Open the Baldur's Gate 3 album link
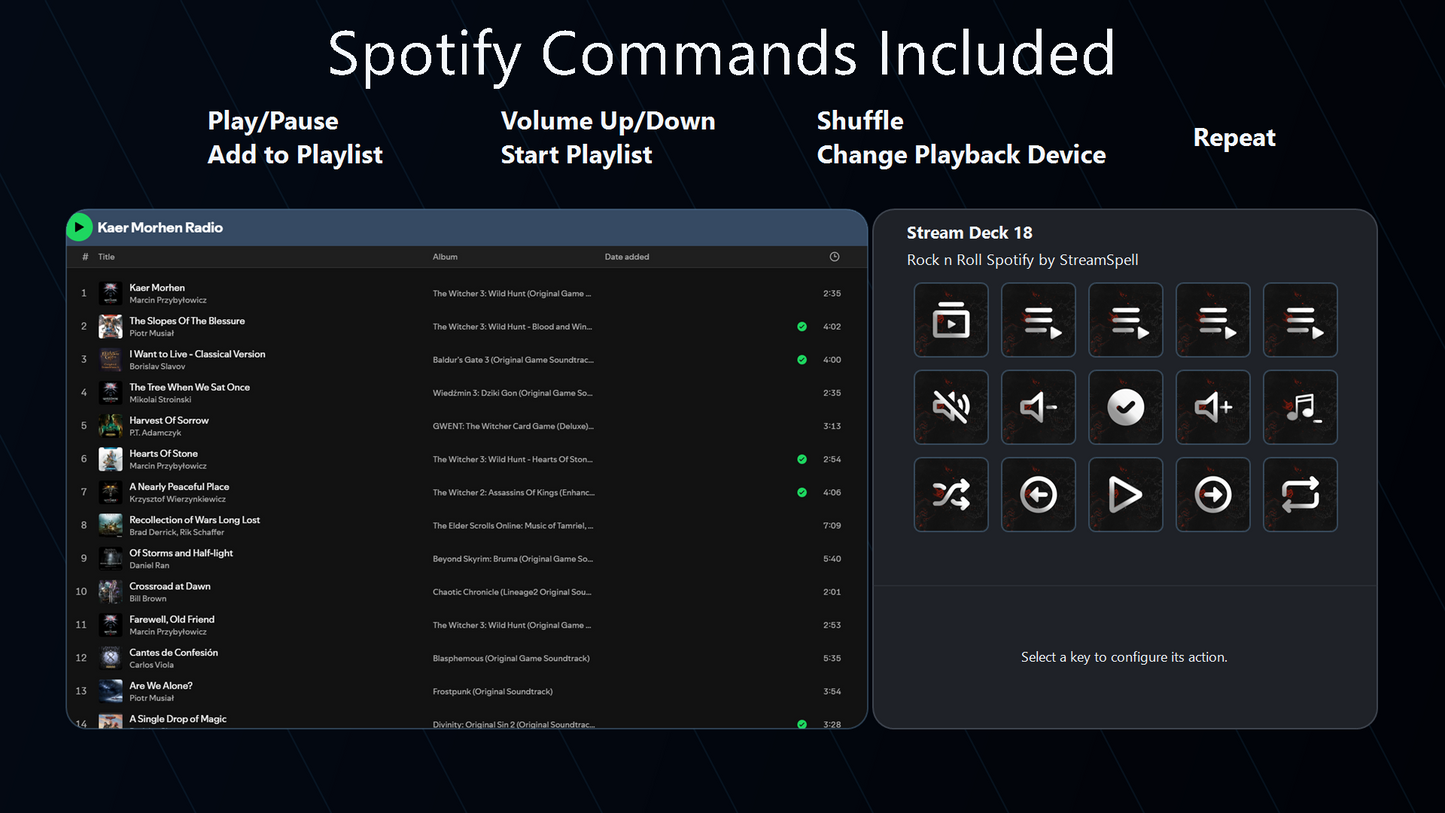The image size is (1445, 813). pos(513,360)
